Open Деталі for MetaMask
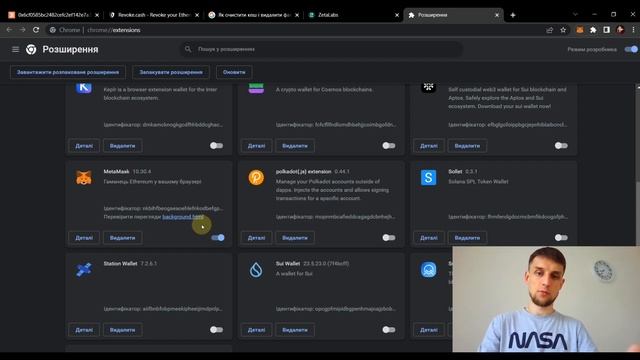 click(84, 238)
